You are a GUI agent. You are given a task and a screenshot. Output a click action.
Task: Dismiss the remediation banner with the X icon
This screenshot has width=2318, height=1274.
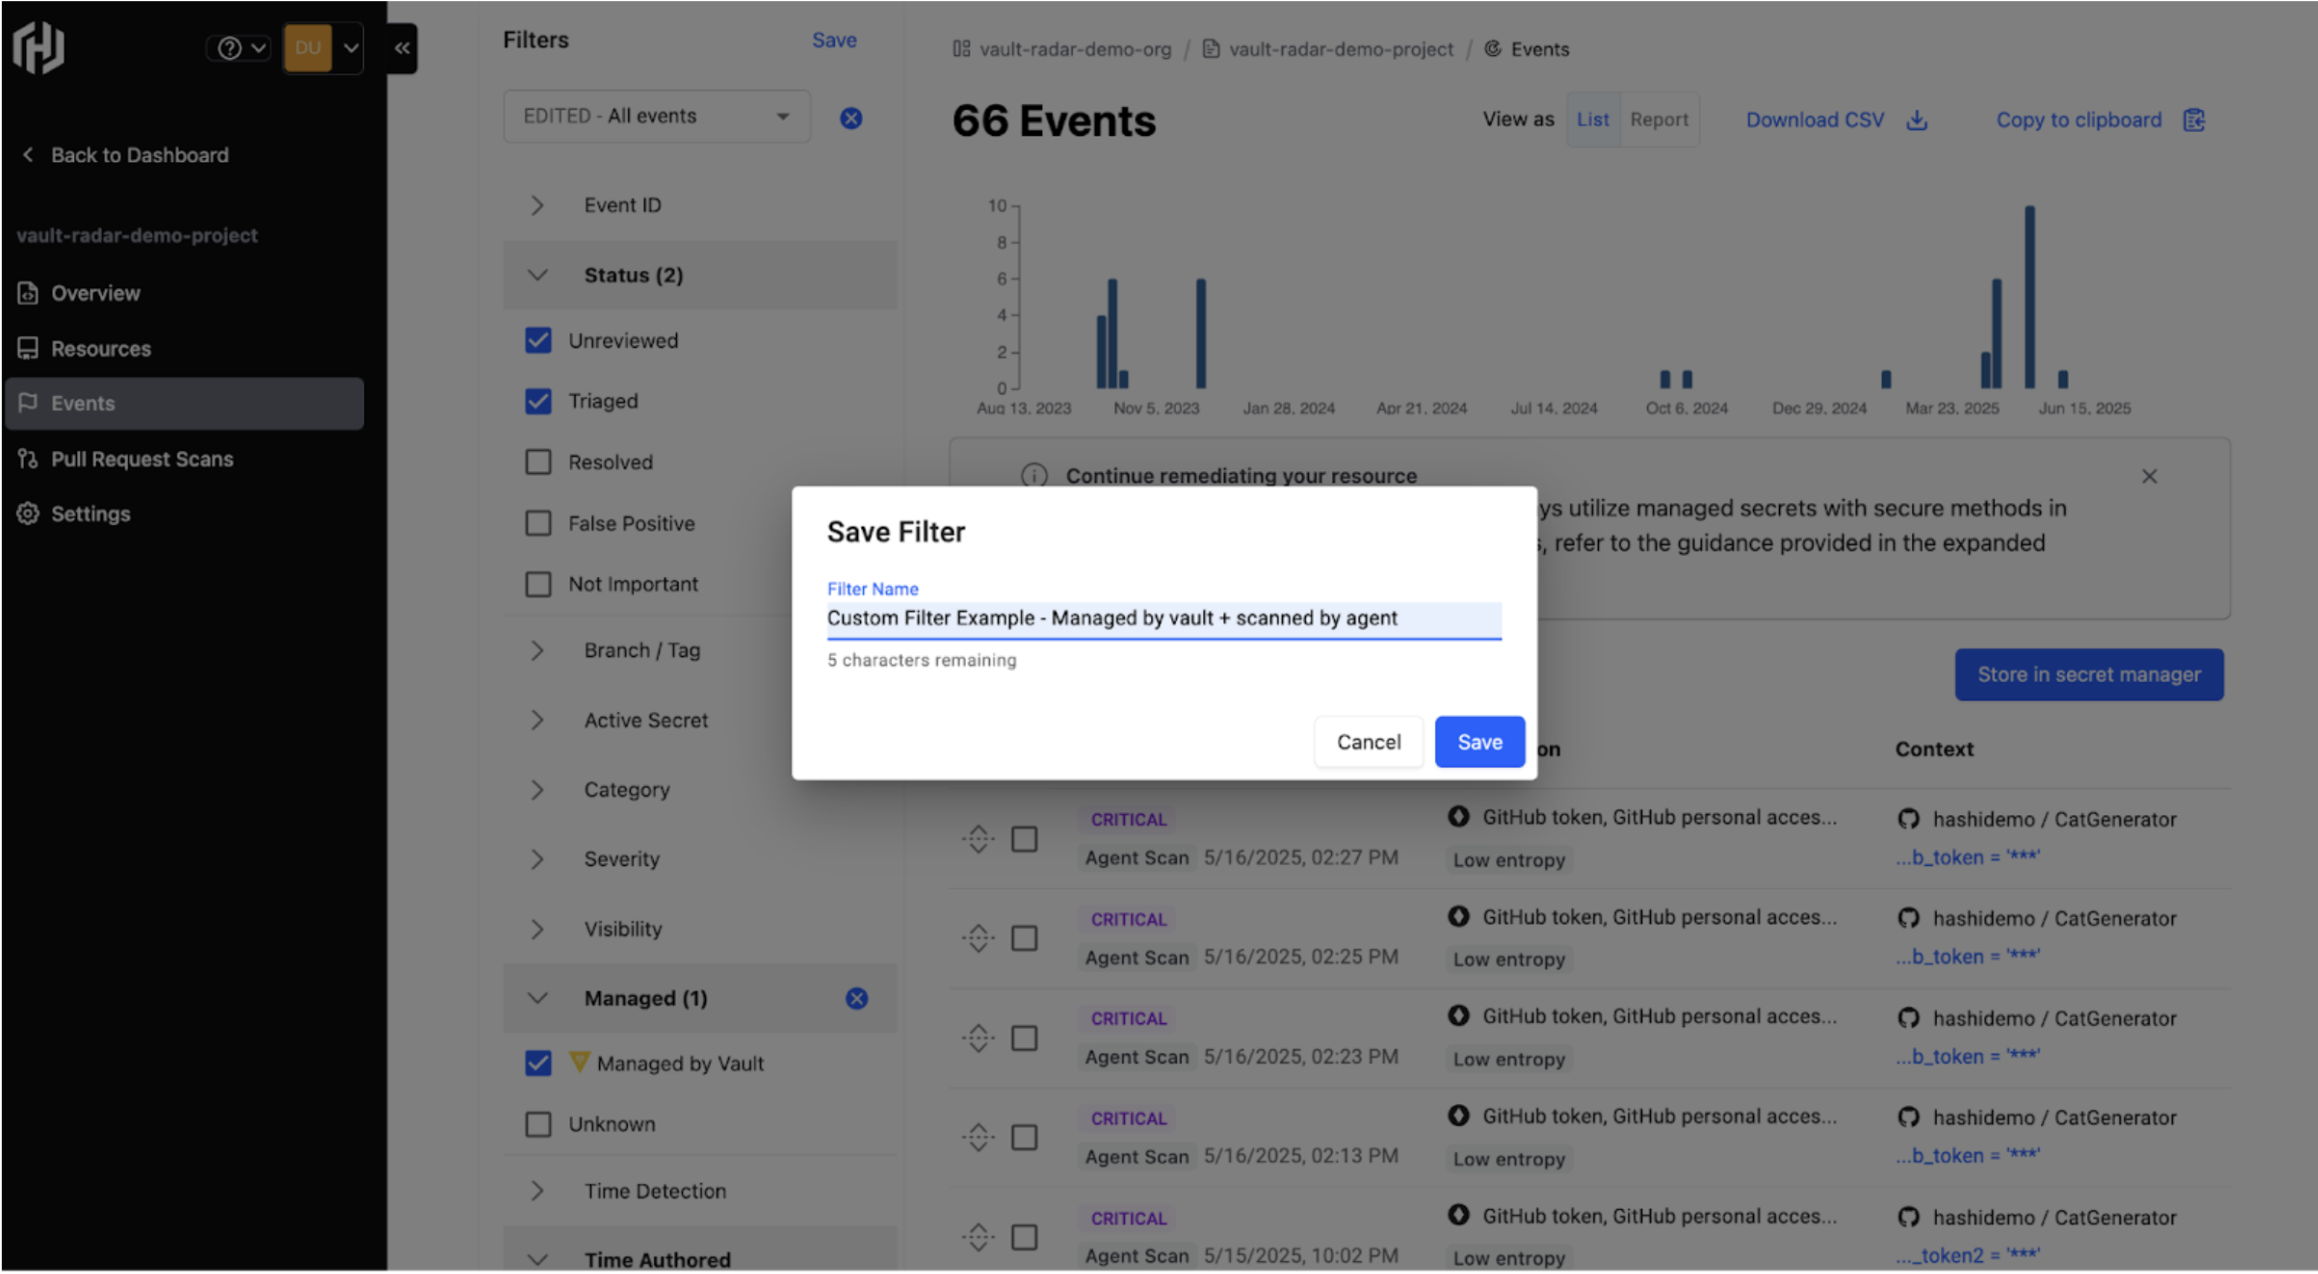point(2149,476)
